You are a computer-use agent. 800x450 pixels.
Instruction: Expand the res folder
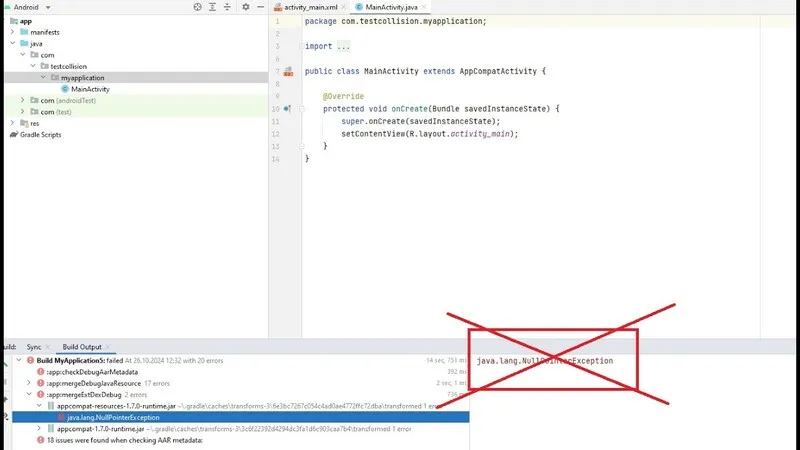coord(11,123)
